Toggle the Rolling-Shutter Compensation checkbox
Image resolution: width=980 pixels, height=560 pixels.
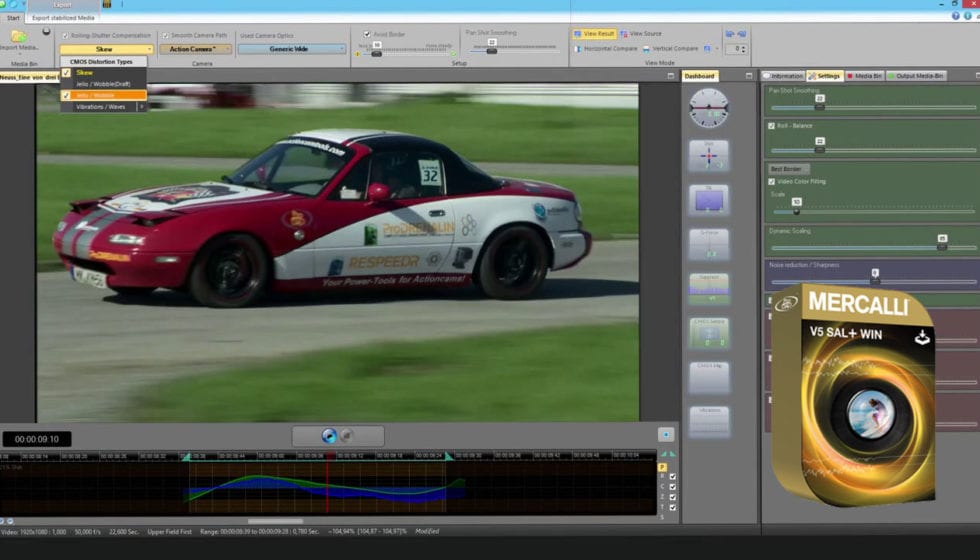click(64, 35)
